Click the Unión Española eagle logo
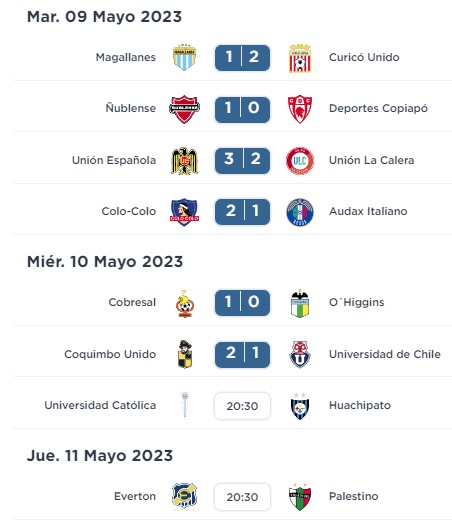Screen dimensions: 452x529 pos(184,161)
